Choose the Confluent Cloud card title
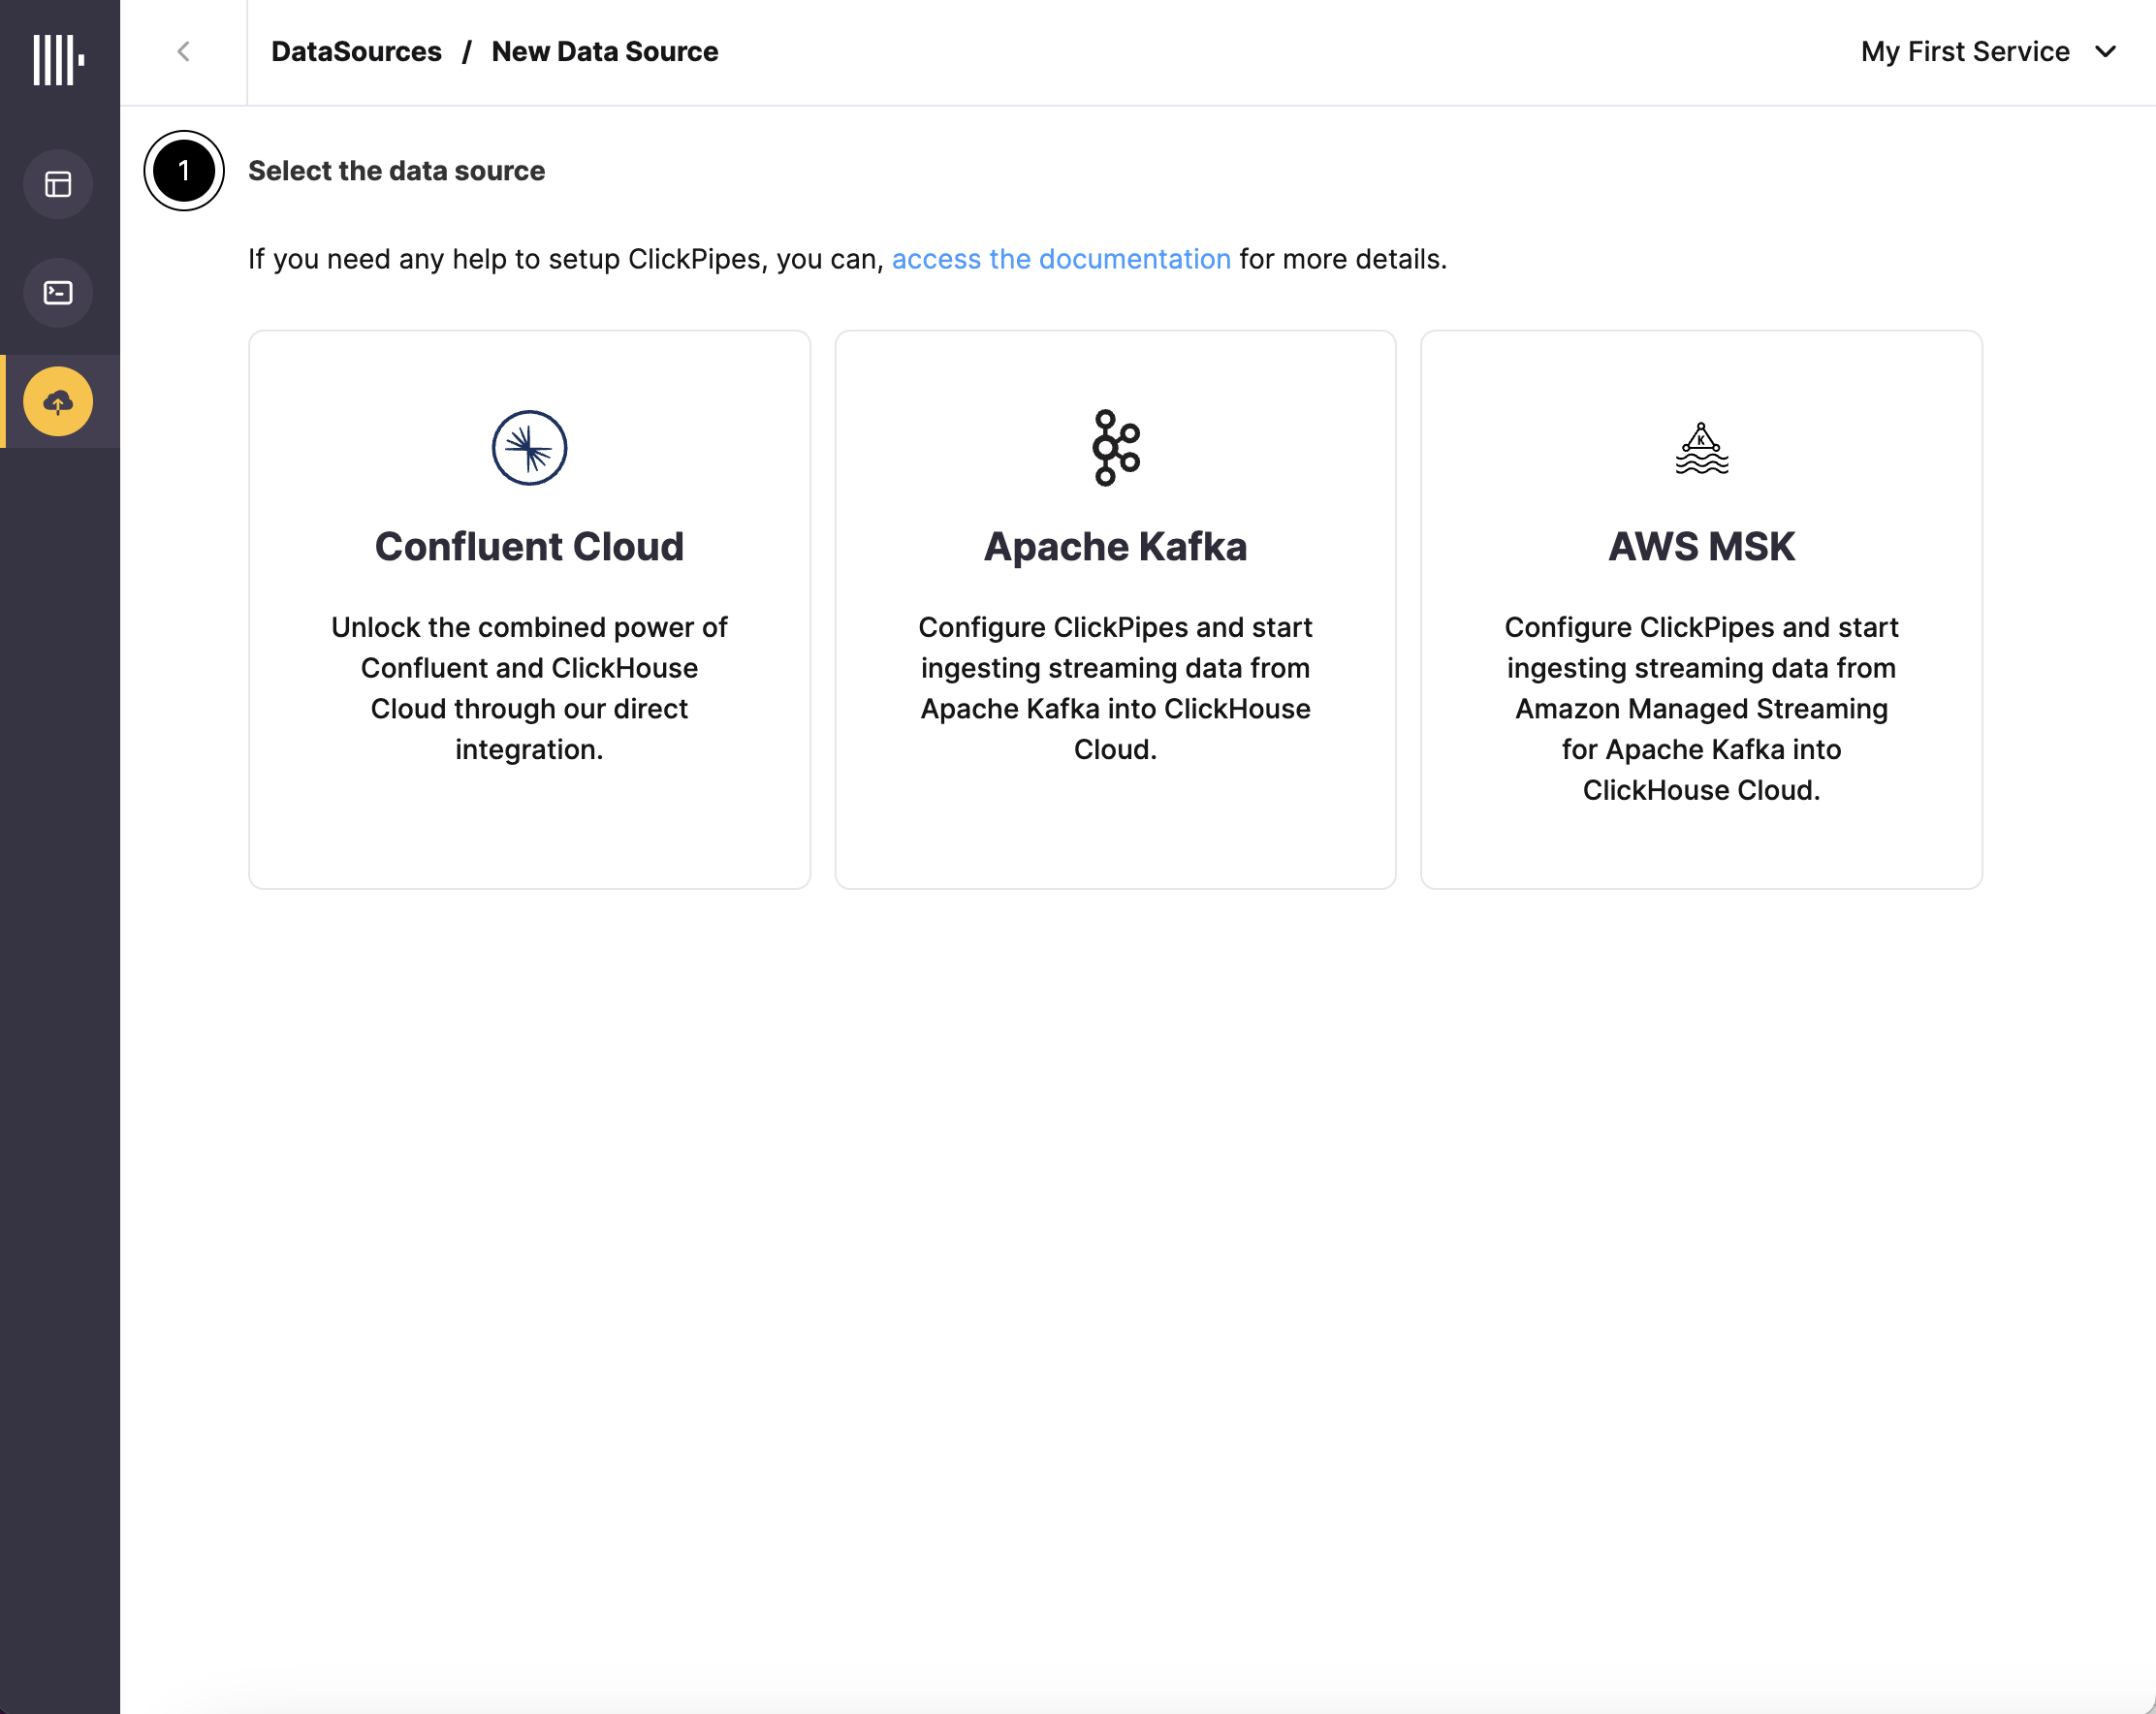The width and height of the screenshot is (2156, 1714). coord(529,547)
